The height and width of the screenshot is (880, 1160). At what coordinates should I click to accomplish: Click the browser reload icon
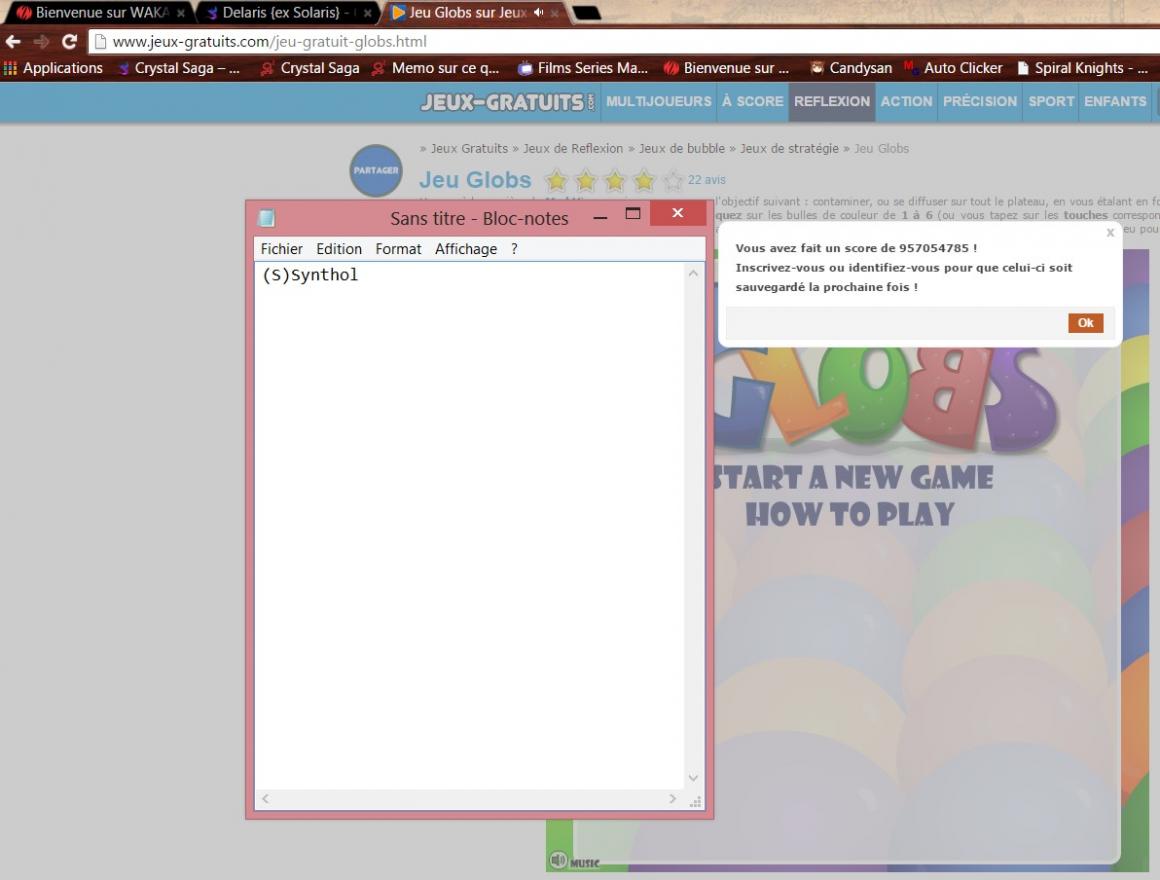69,42
